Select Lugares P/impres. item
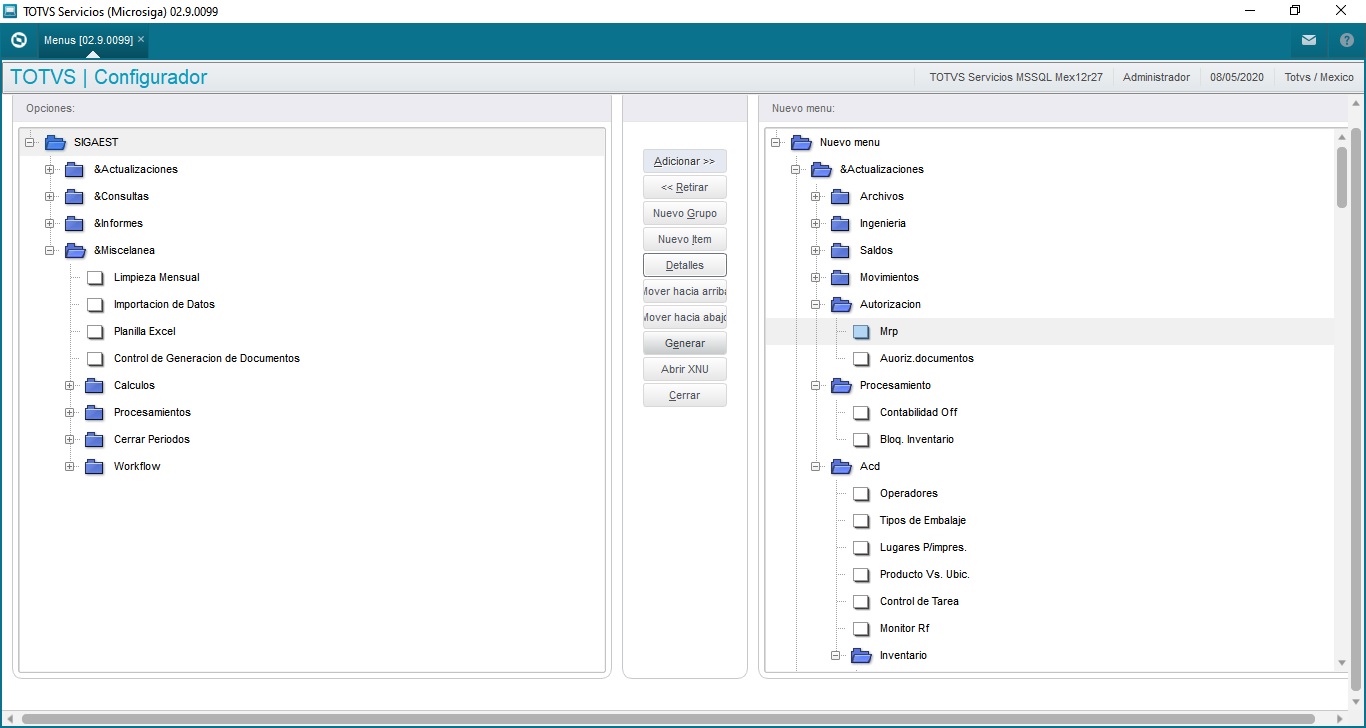 [x=923, y=547]
